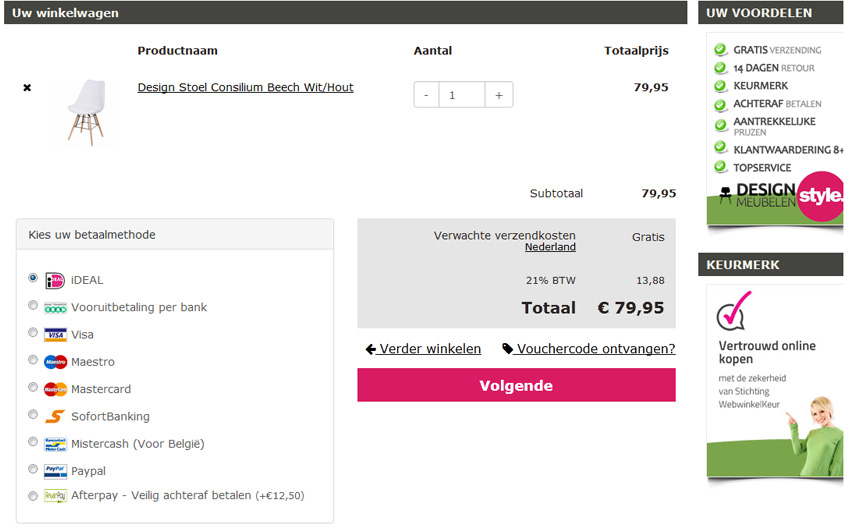
Task: Click the Maestro logo icon
Action: tap(55, 362)
